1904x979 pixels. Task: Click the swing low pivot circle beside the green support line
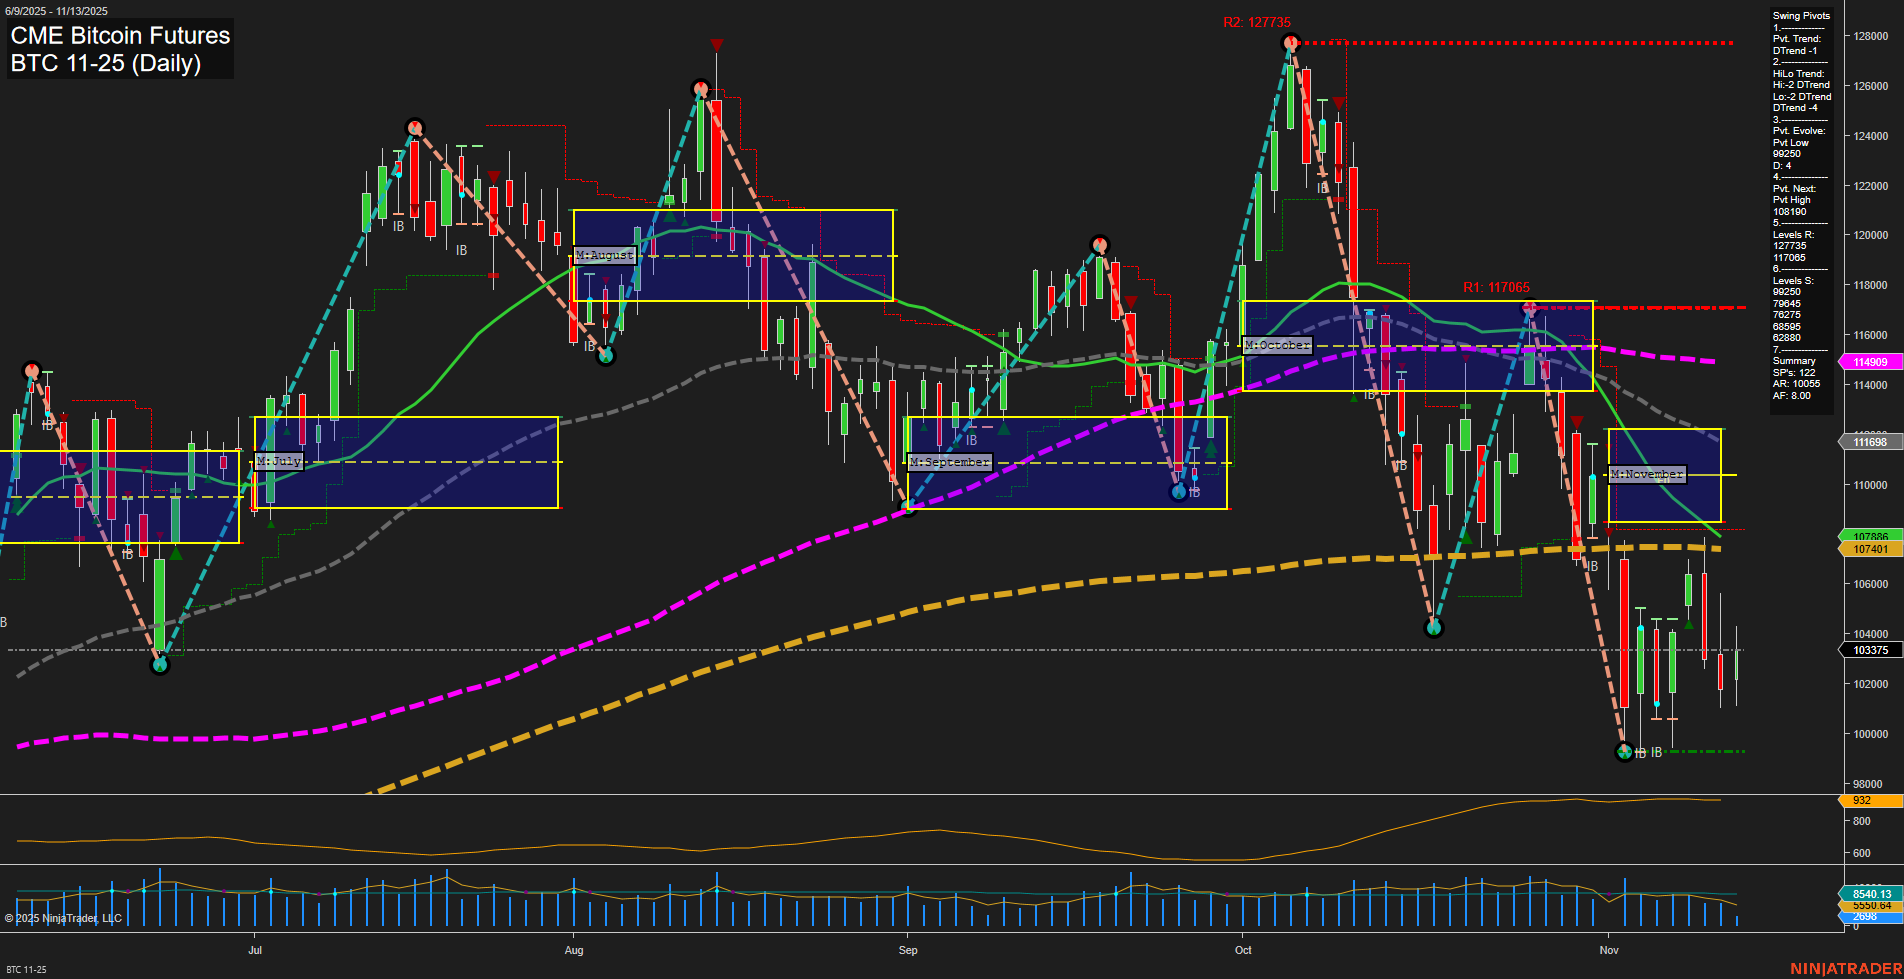pyautogui.click(x=1624, y=752)
